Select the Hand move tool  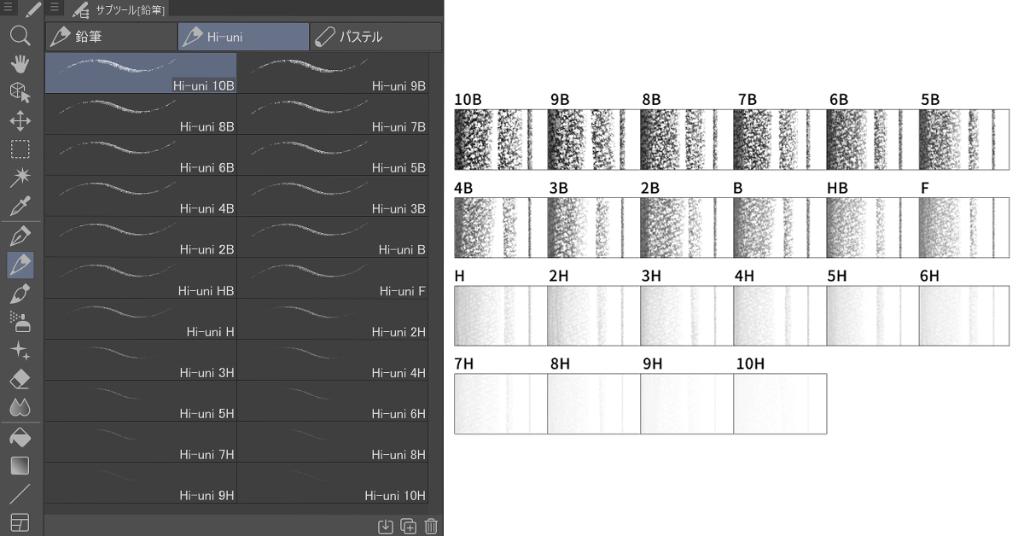coord(20,64)
